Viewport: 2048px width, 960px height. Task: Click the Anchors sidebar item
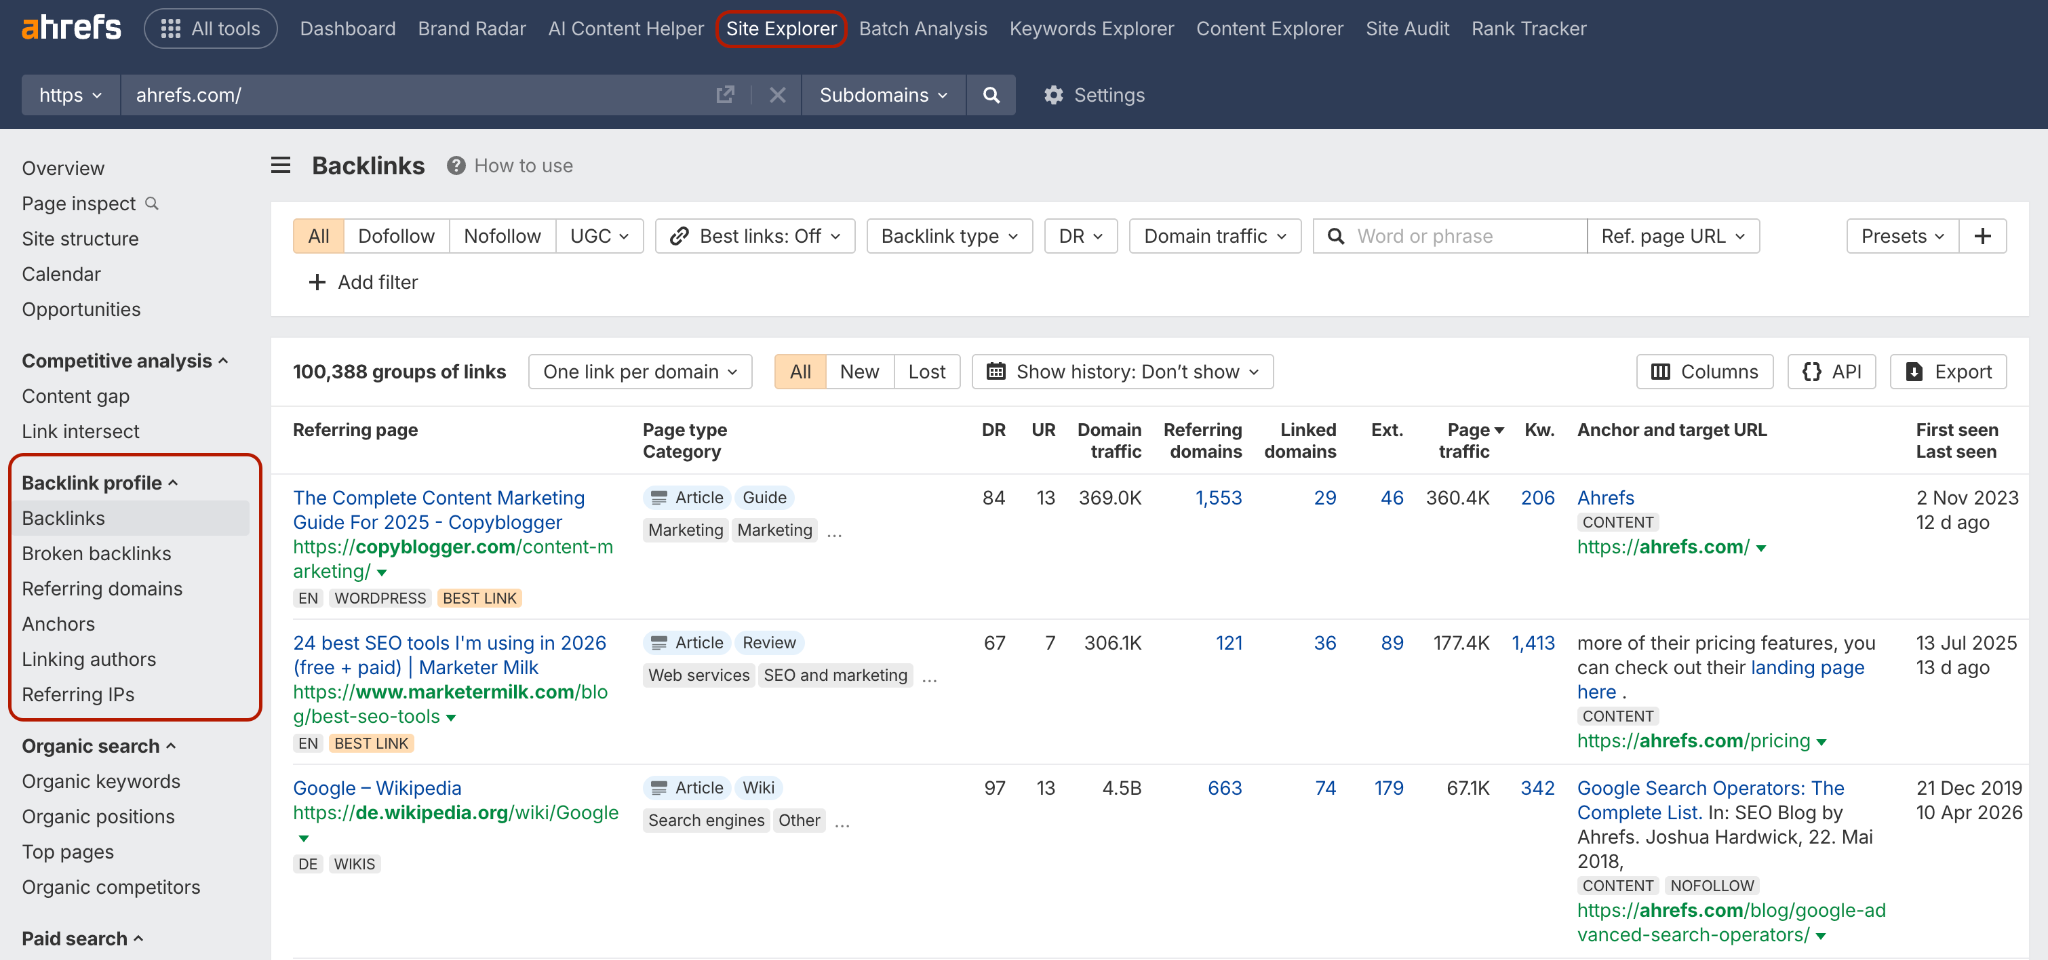tap(58, 624)
